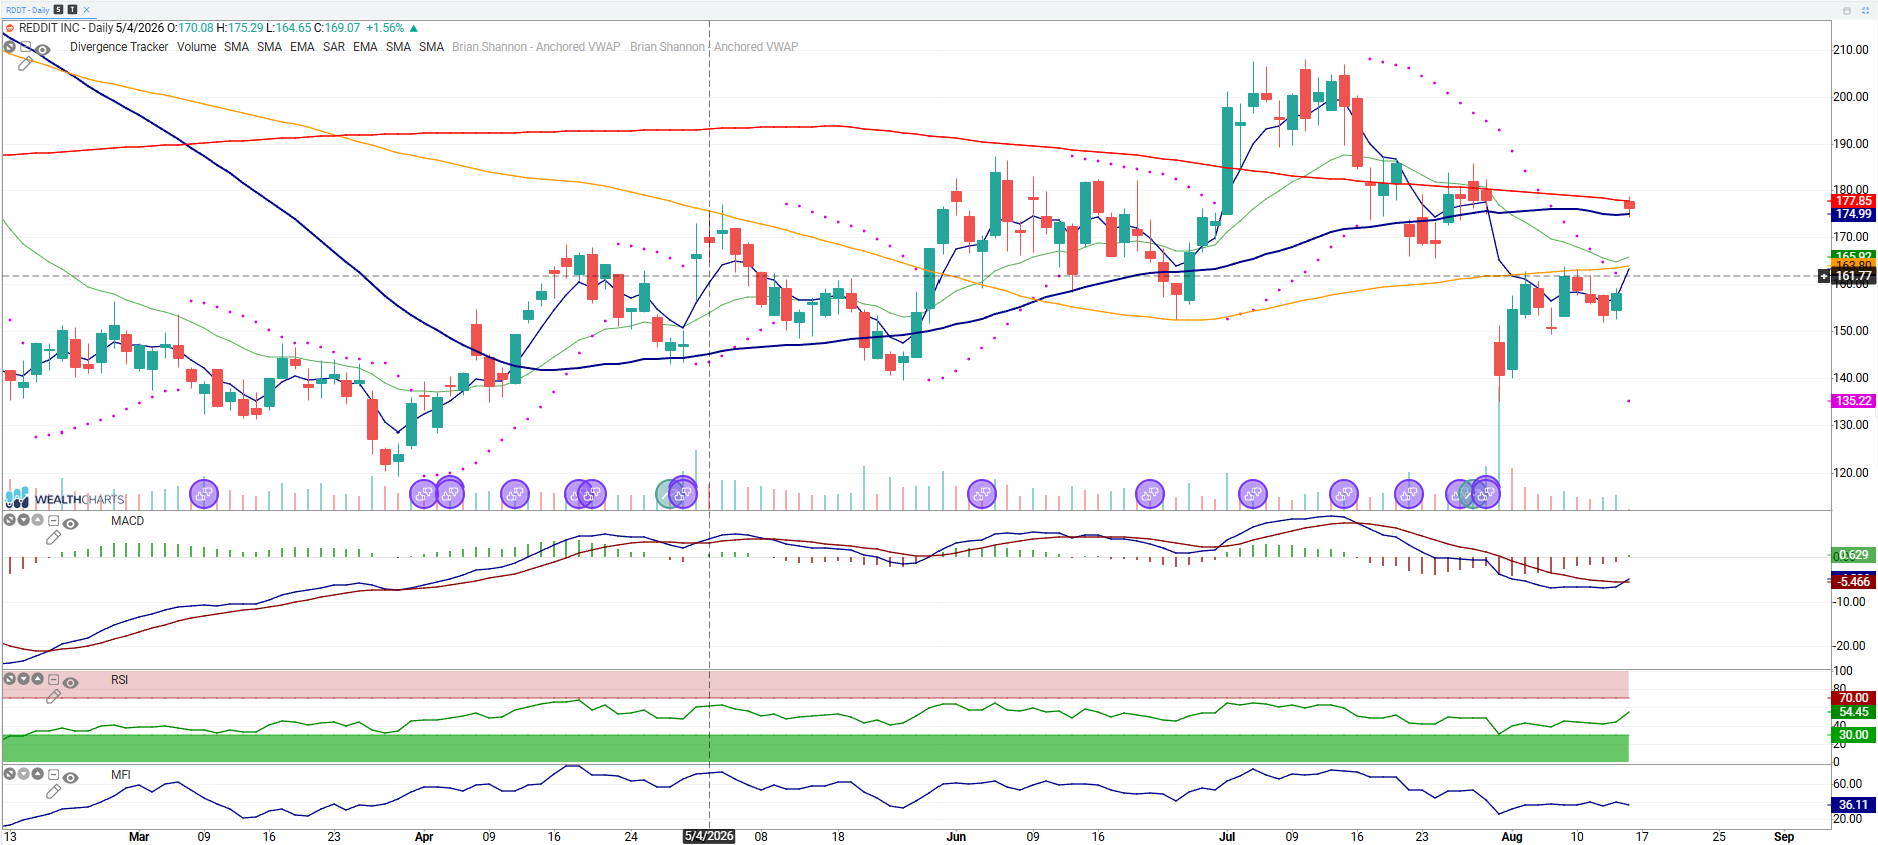The width and height of the screenshot is (1878, 845).
Task: Click the 5/4/2026 crosshair date label
Action: (x=709, y=836)
